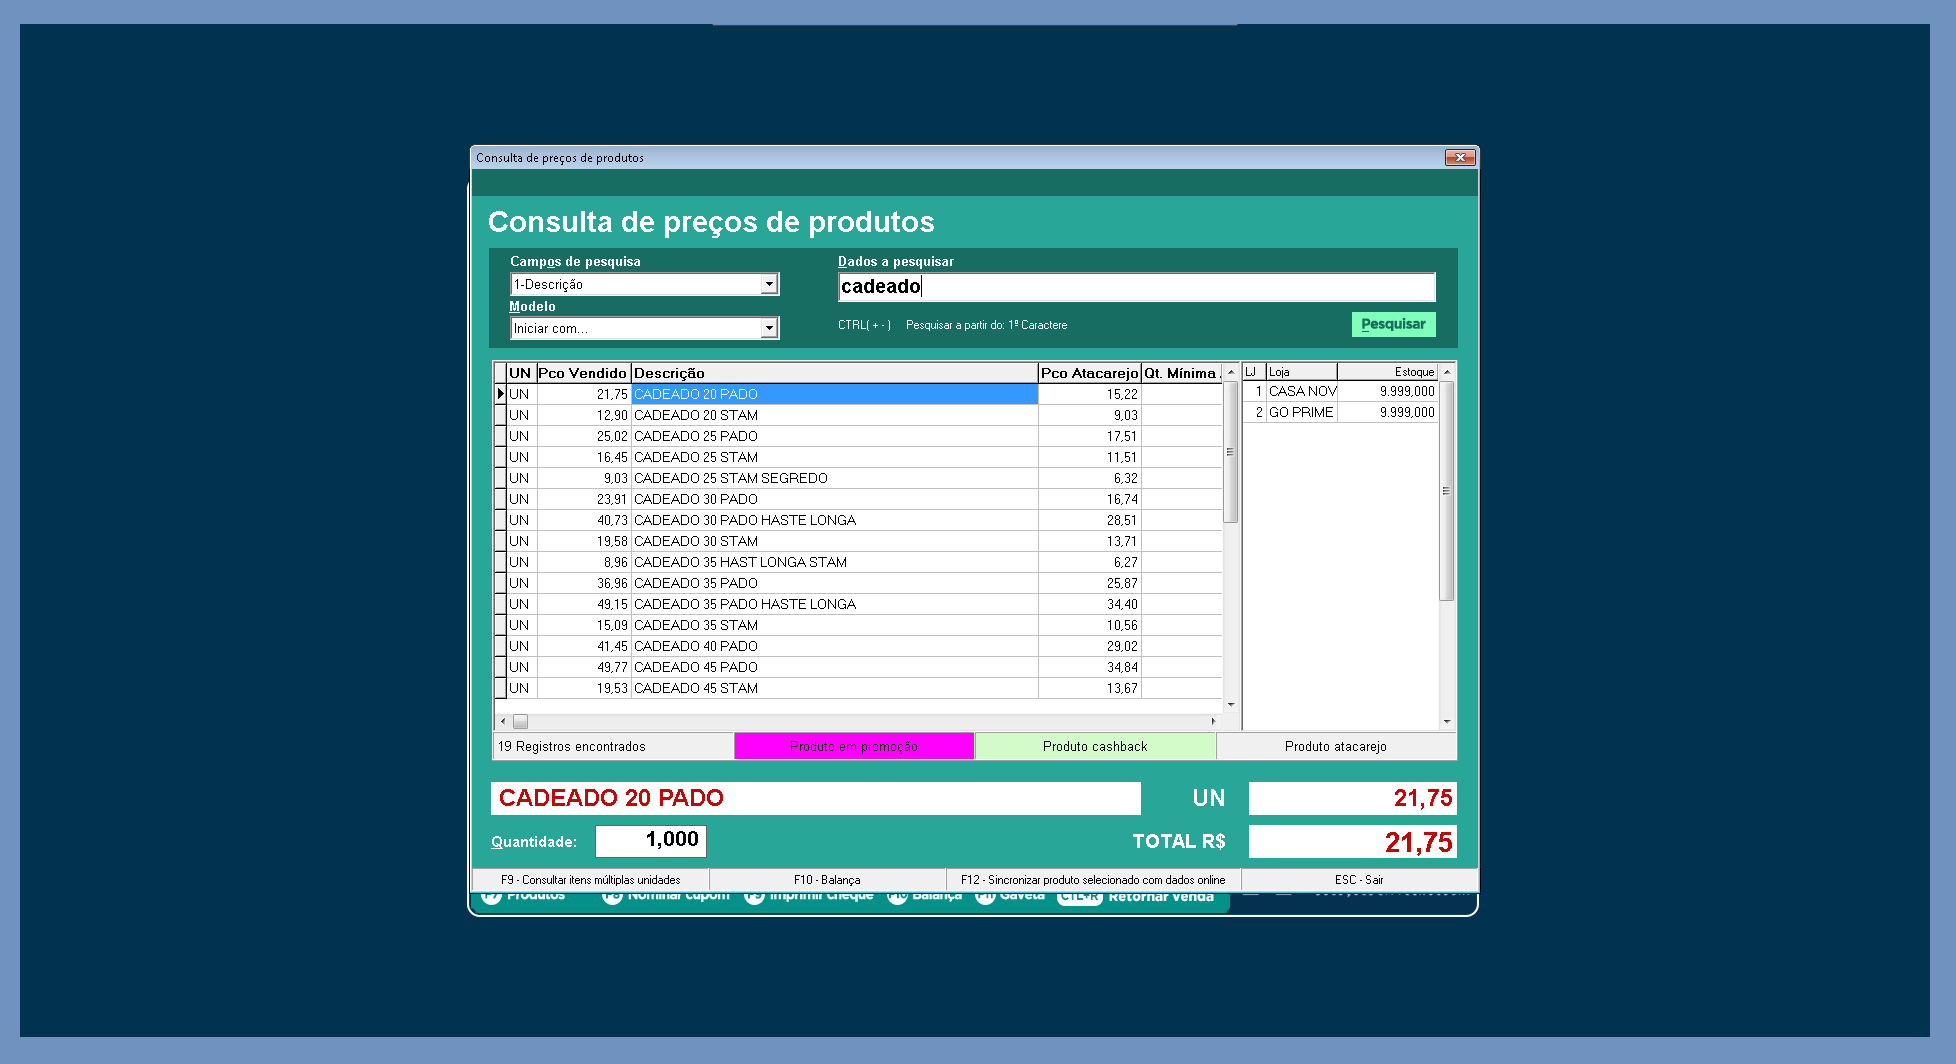Image resolution: width=1956 pixels, height=1064 pixels.
Task: Click F12 Sincronizar produto selecionado button
Action: pos(1093,880)
